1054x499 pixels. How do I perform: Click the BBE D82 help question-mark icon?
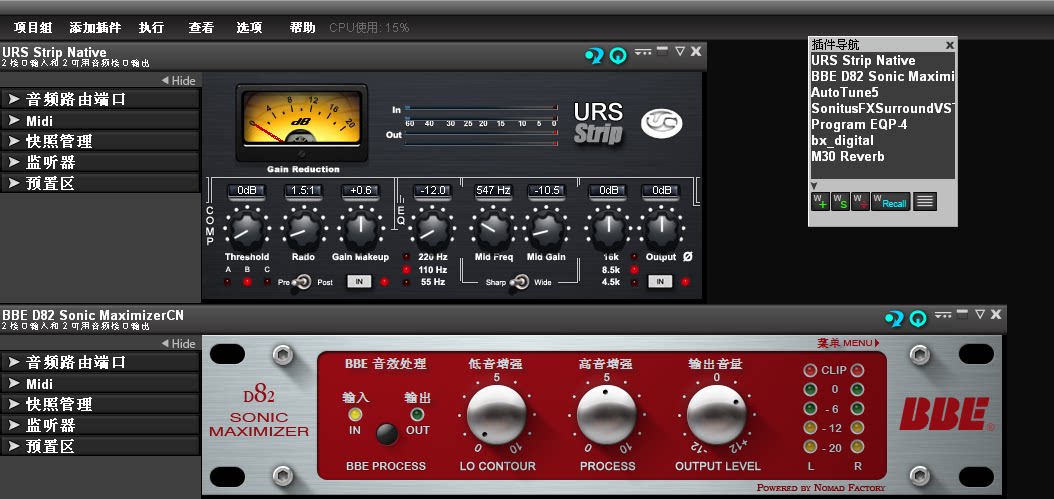[894, 318]
